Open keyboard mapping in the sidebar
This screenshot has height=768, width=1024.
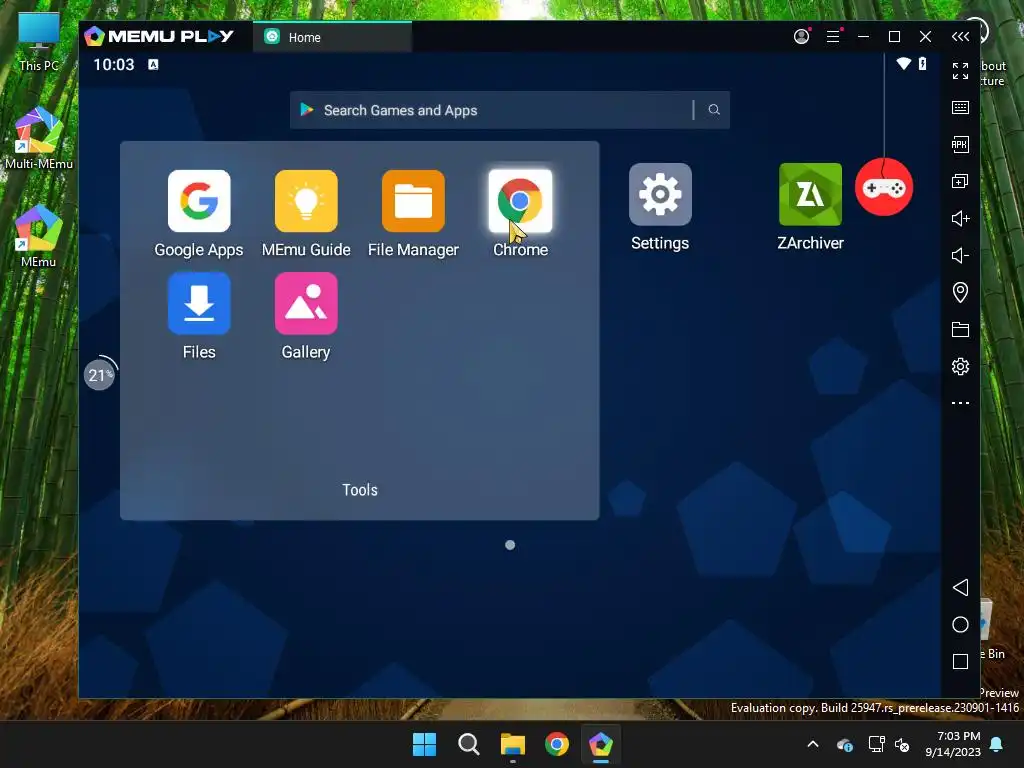point(960,108)
